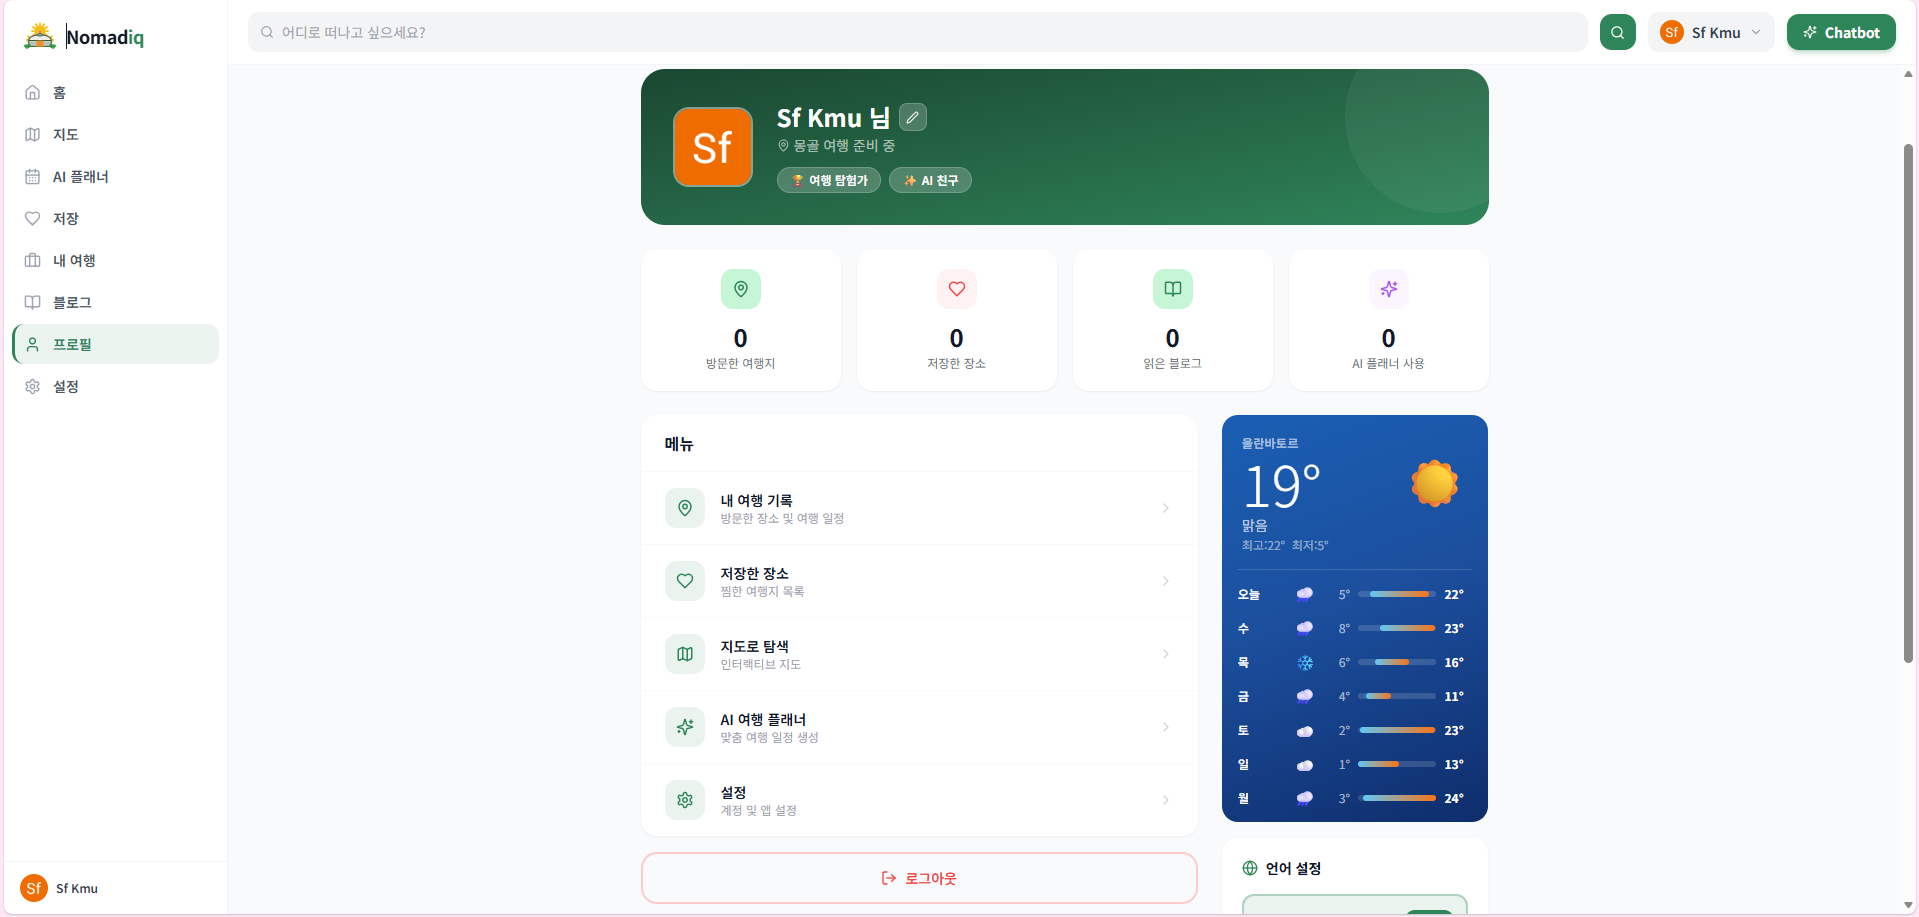Click the 울란바토르 city label in weather card
1919x917 pixels.
click(x=1270, y=443)
